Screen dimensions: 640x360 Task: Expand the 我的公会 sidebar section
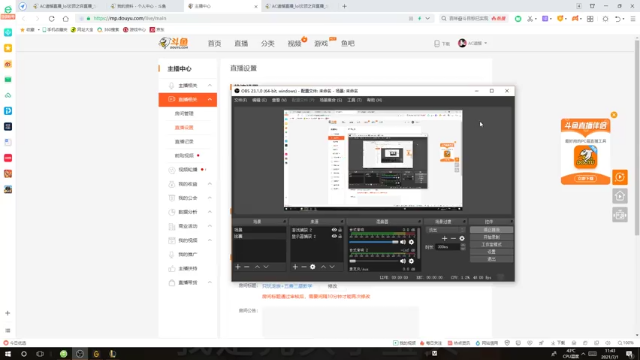pos(210,198)
